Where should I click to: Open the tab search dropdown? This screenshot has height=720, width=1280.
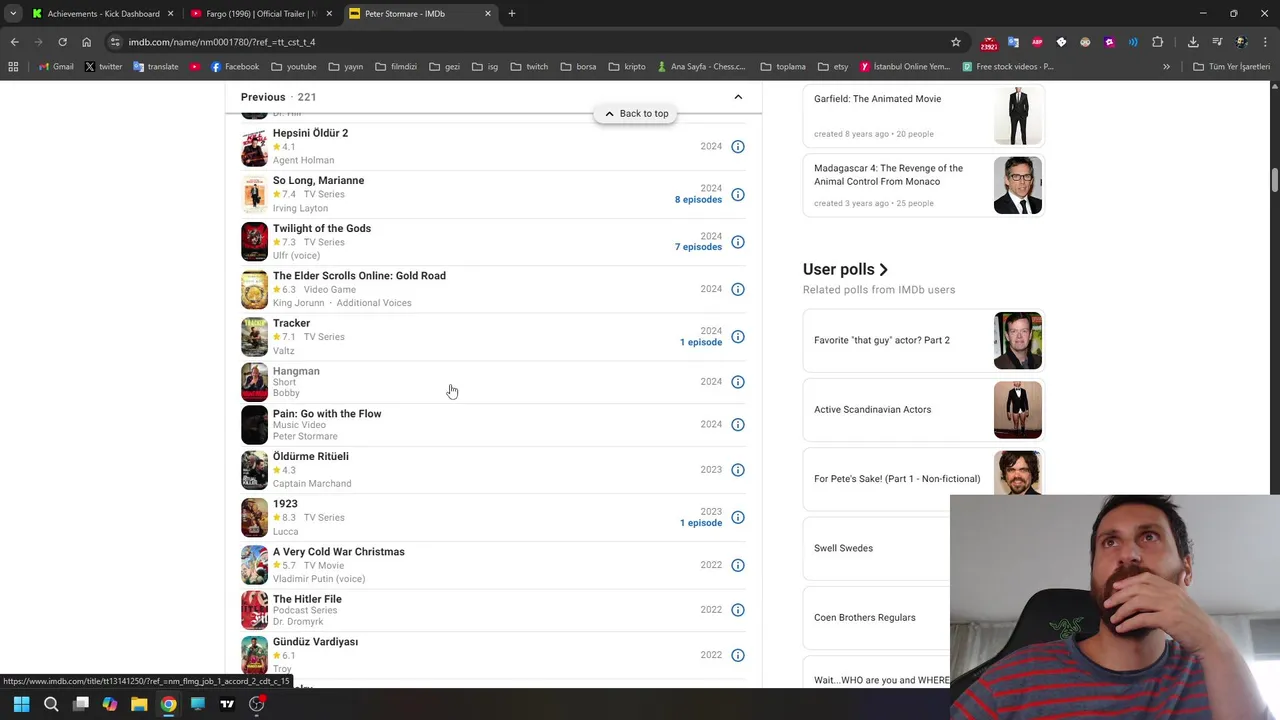coord(13,14)
